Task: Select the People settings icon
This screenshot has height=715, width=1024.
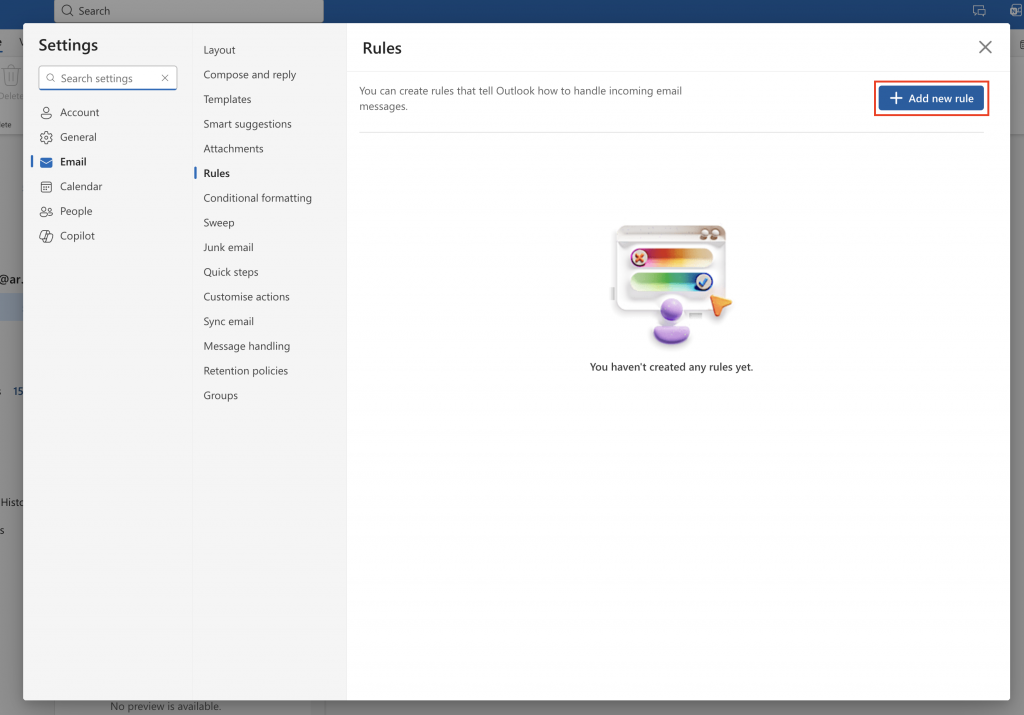Action: [x=46, y=211]
